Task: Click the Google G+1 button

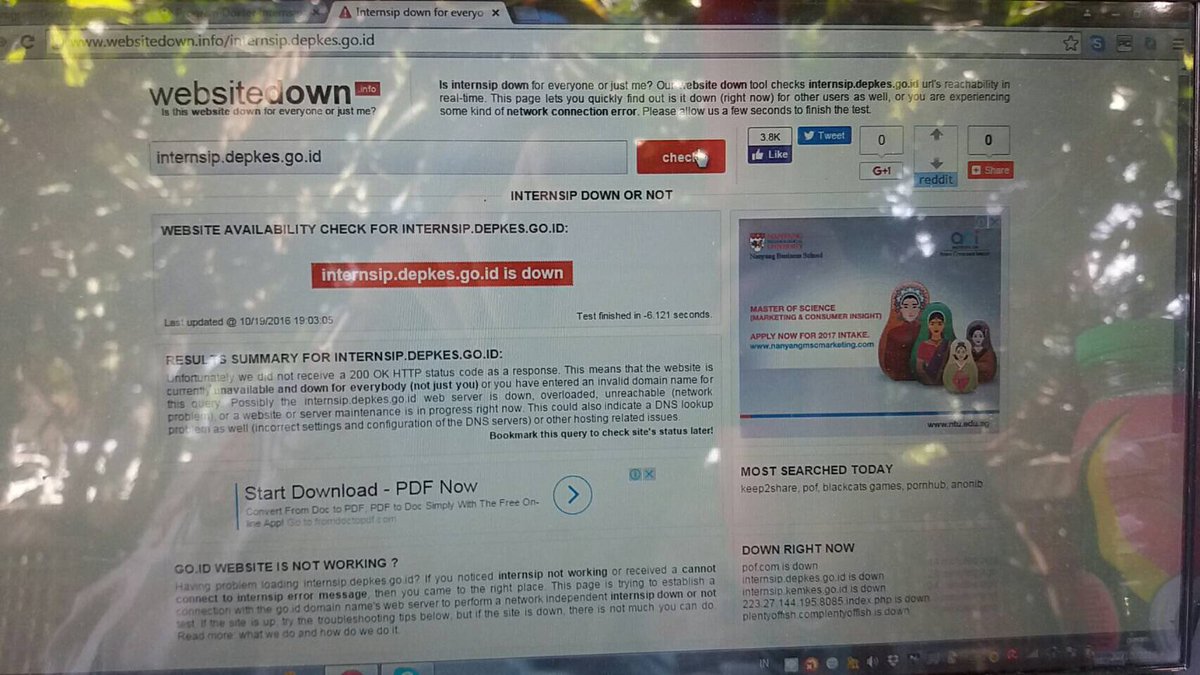Action: pyautogui.click(x=881, y=171)
